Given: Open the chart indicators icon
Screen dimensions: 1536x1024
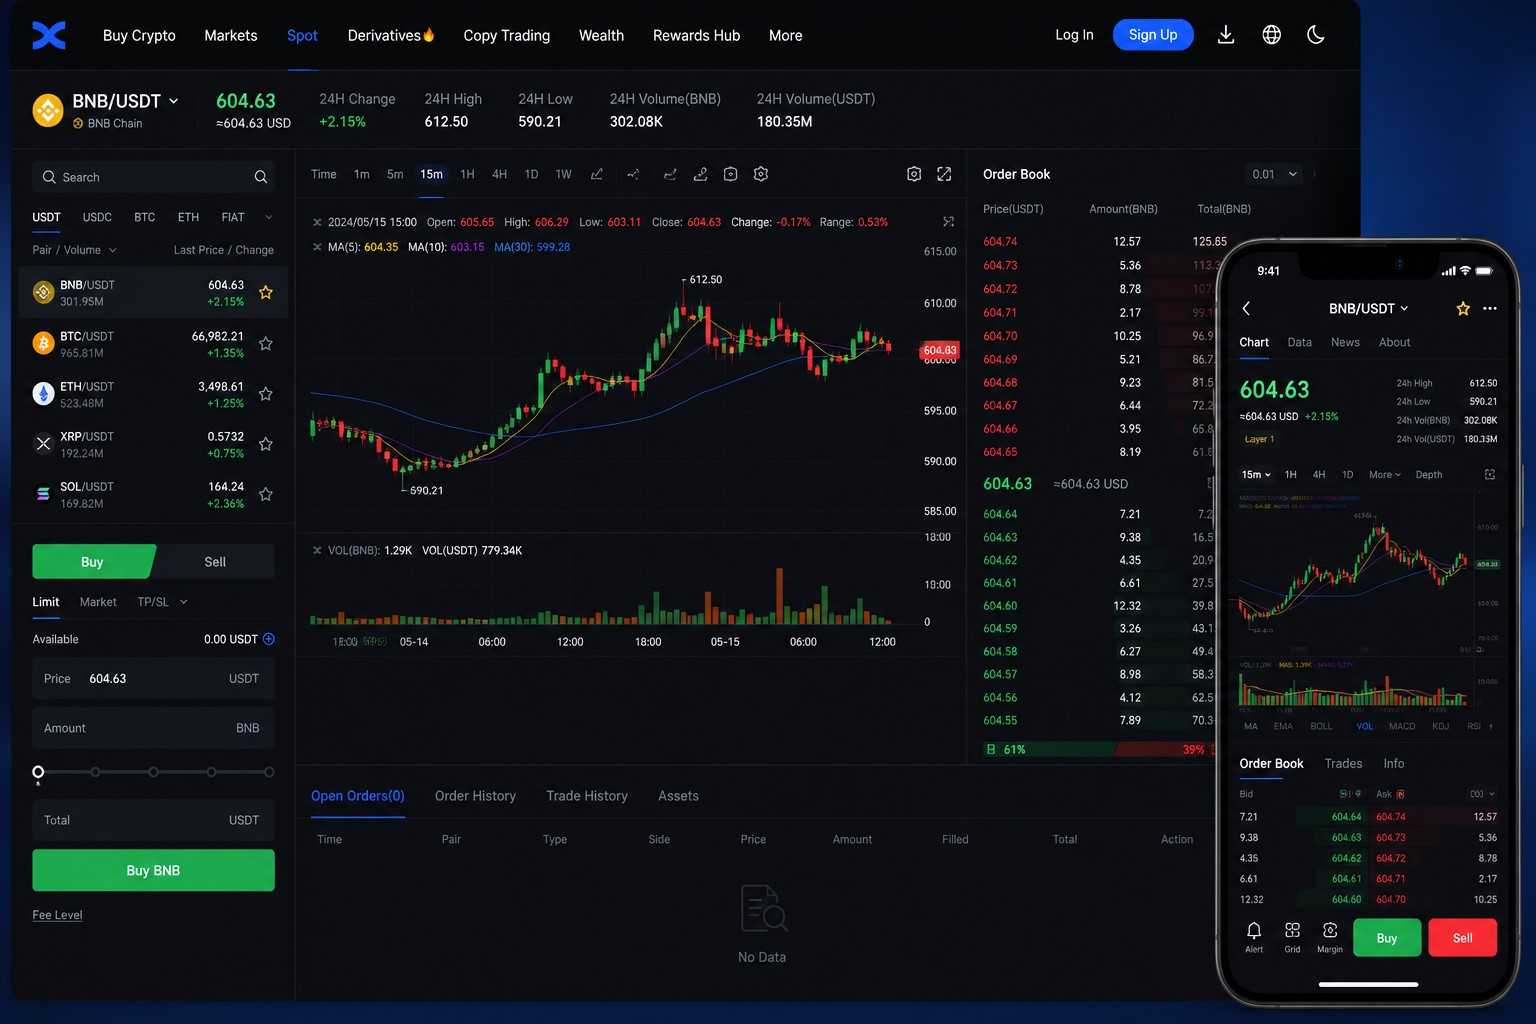Looking at the screenshot, I should point(633,174).
